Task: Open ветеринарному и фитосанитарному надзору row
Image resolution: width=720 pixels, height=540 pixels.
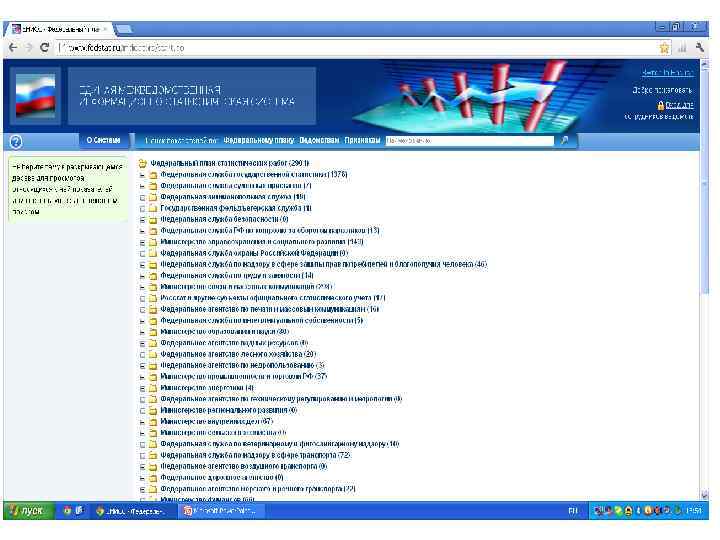Action: pos(280,444)
